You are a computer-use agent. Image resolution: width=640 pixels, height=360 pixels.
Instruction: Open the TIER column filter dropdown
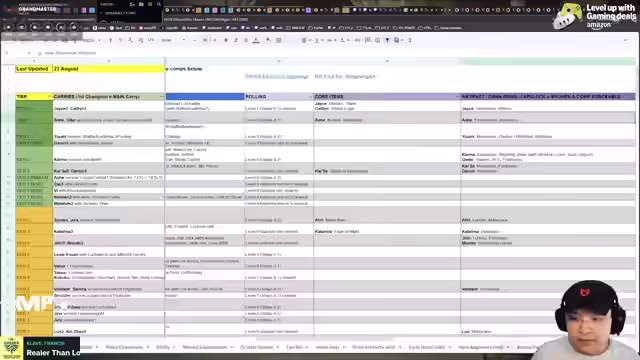click(x=50, y=97)
